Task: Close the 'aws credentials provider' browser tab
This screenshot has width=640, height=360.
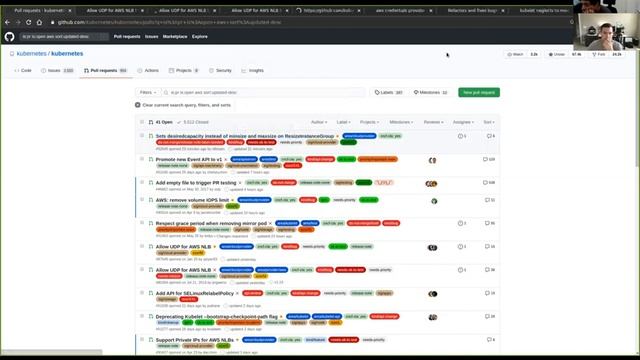Action: tap(431, 10)
